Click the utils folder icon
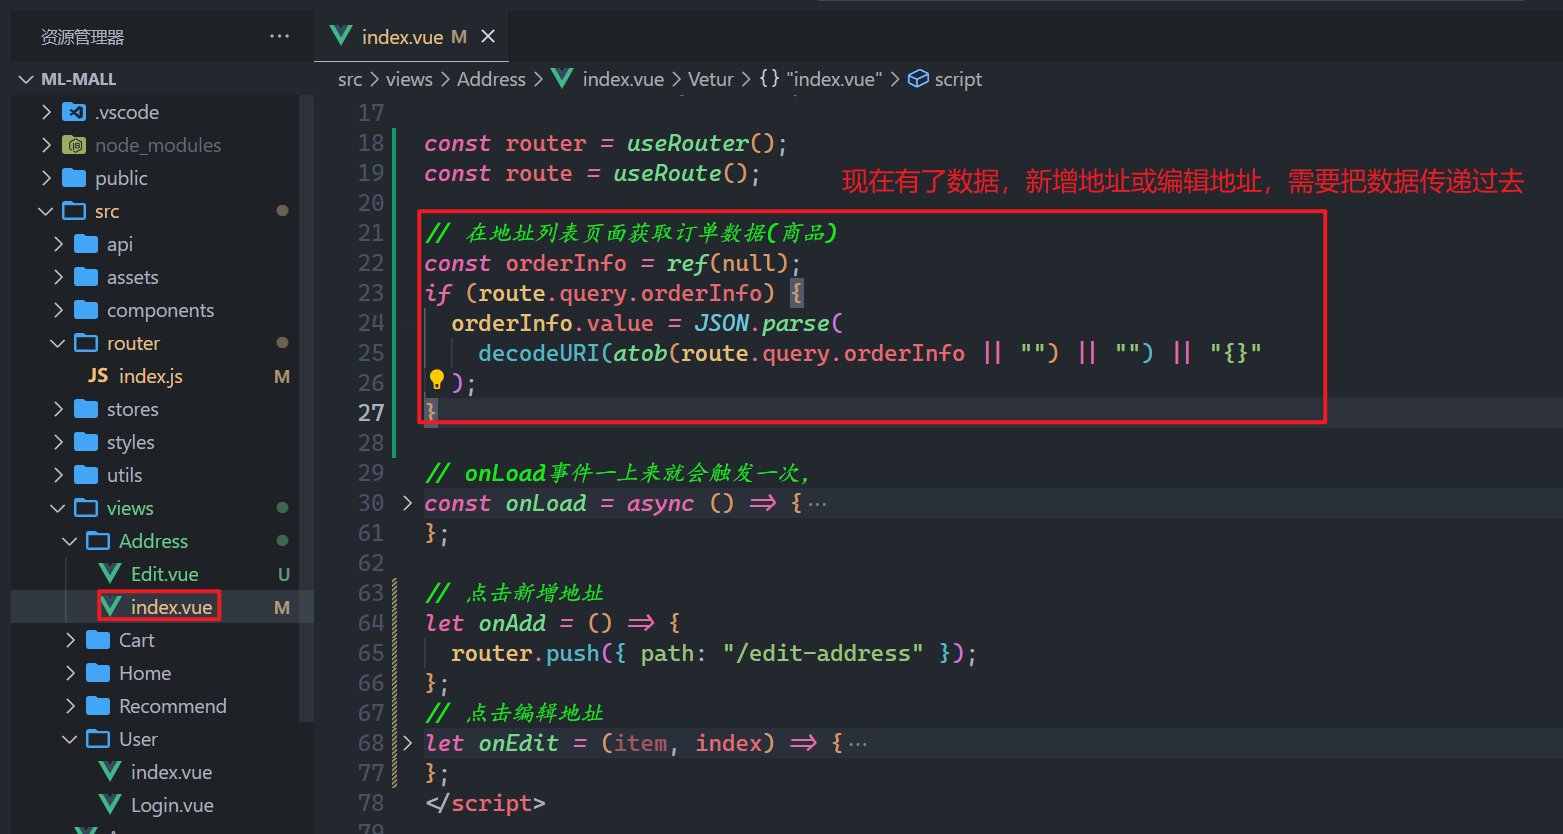Image resolution: width=1563 pixels, height=834 pixels. pos(86,475)
